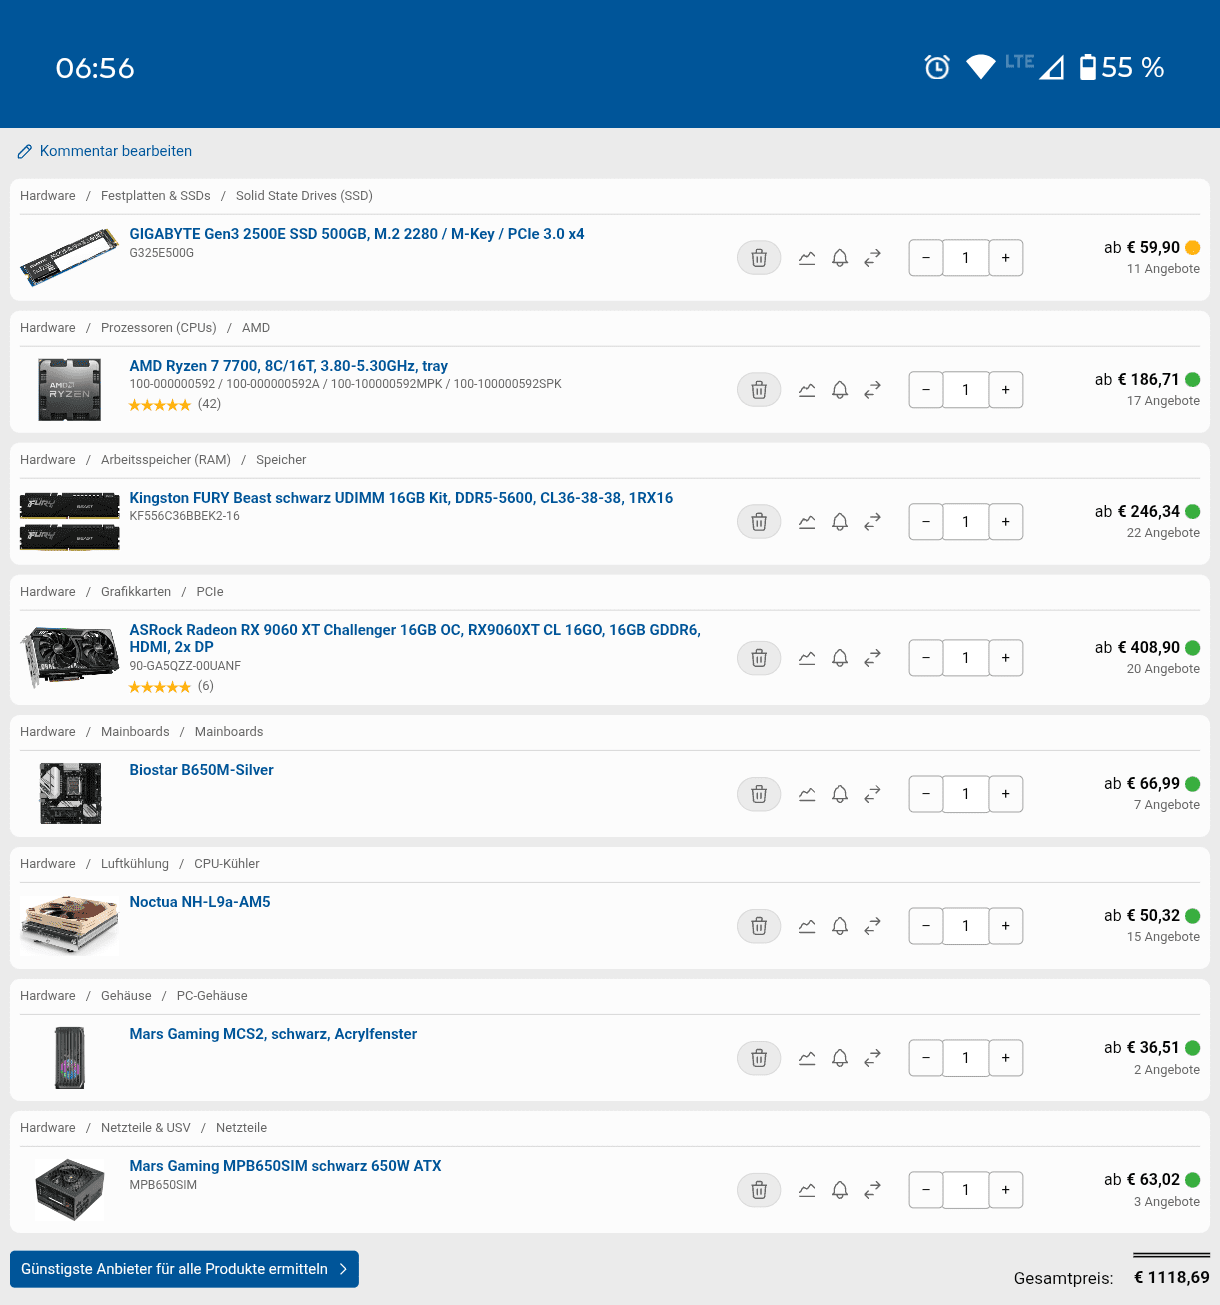Click Kommentar bearbeiten link
The width and height of the screenshot is (1220, 1305).
click(x=116, y=151)
